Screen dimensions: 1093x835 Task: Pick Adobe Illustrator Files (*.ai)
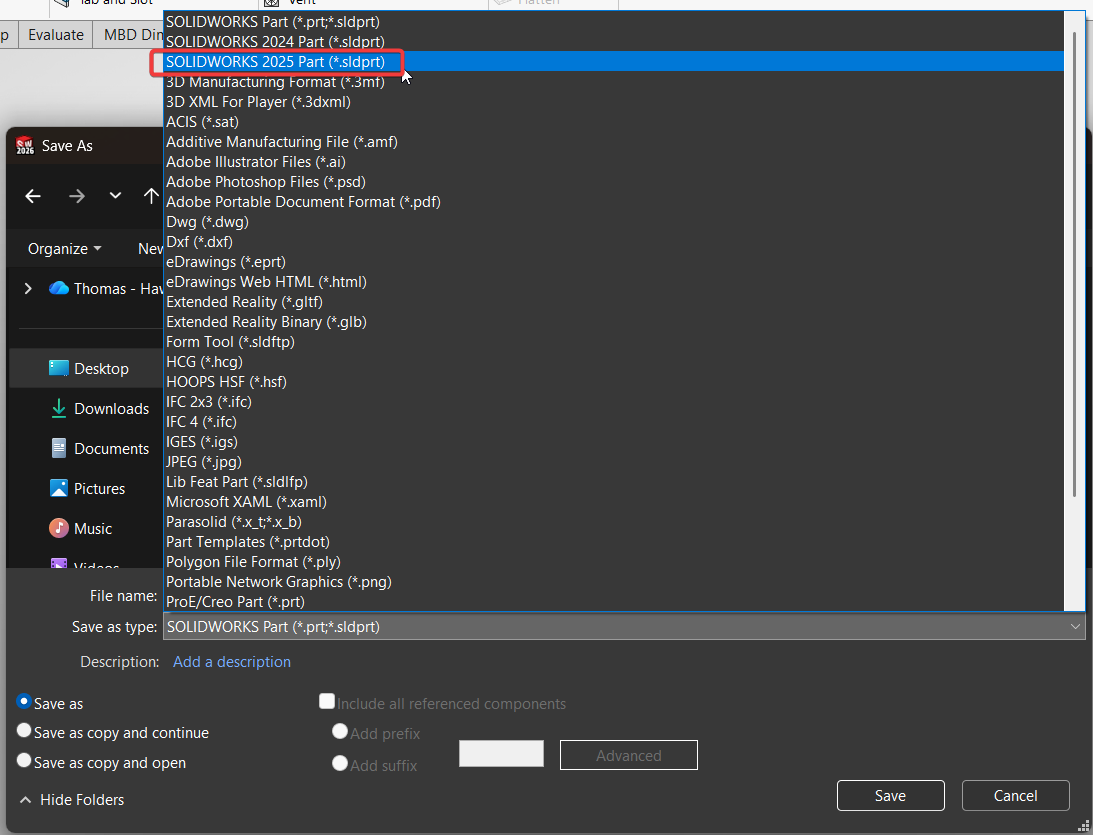point(613,162)
